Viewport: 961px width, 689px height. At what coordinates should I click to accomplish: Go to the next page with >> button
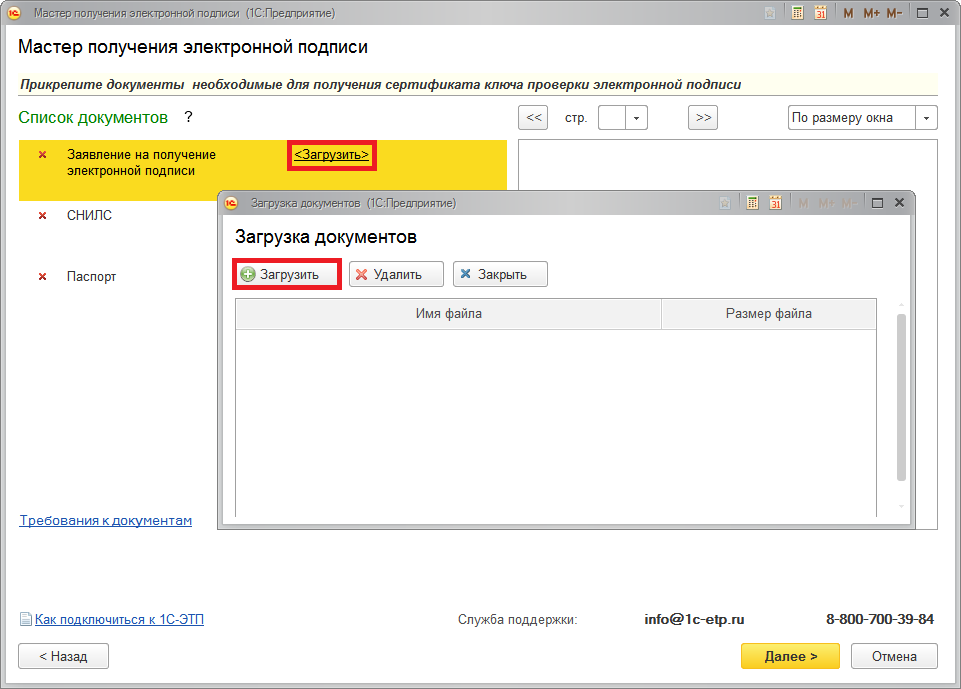pyautogui.click(x=703, y=118)
